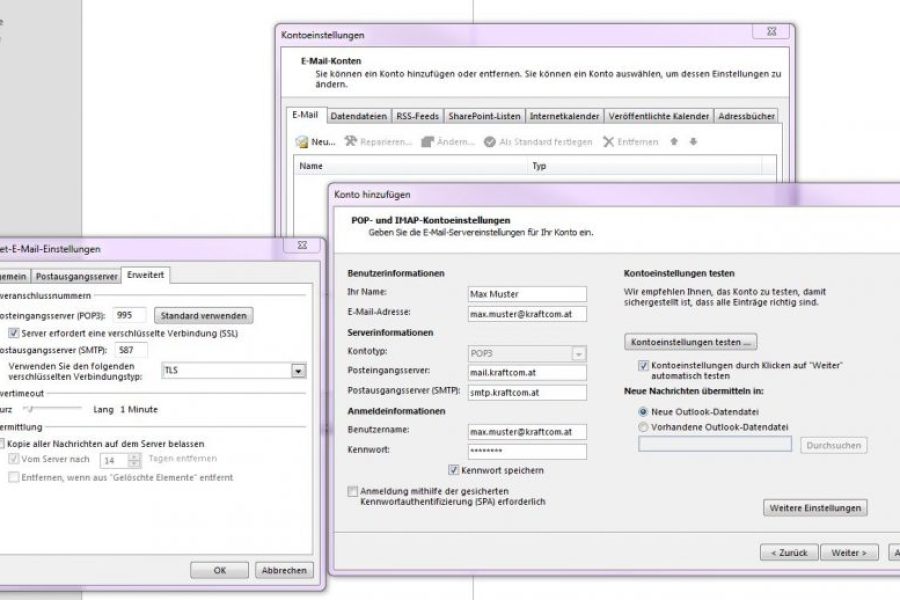This screenshot has width=900, height=600.
Task: Click the Reparieren toolbar icon
Action: (351, 142)
